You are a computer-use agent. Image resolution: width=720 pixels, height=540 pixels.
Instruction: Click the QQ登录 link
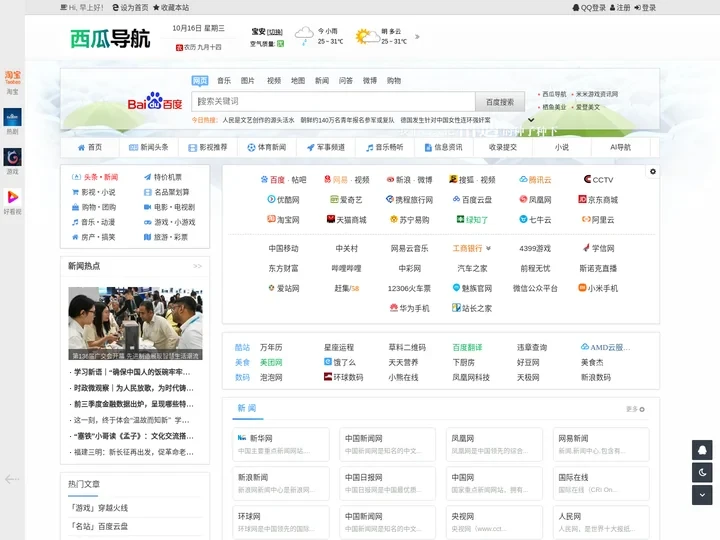[589, 7]
